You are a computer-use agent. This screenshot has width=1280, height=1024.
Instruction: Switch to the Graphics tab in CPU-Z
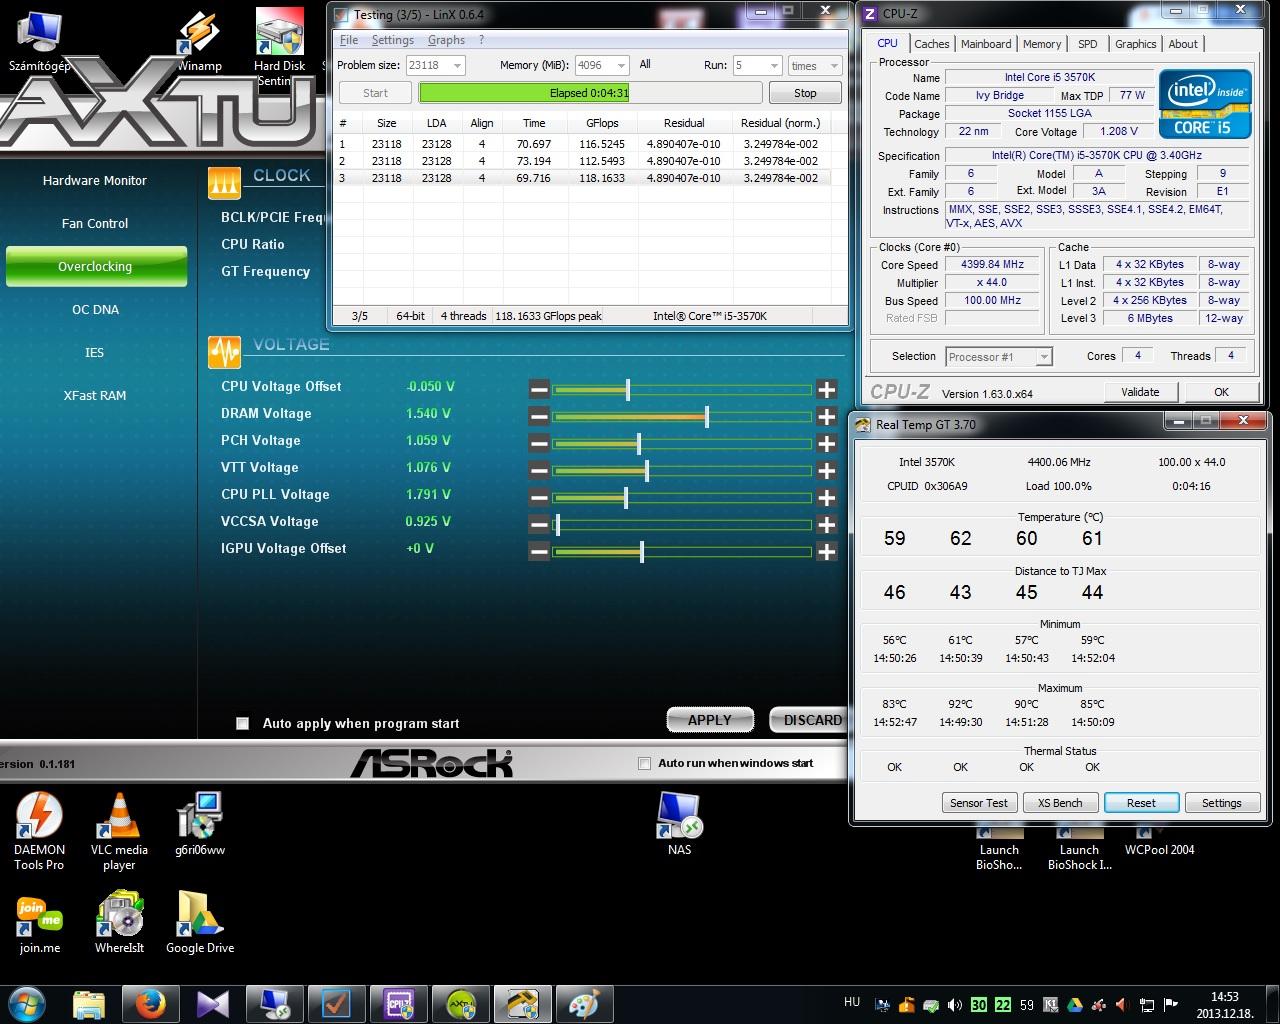[1135, 44]
